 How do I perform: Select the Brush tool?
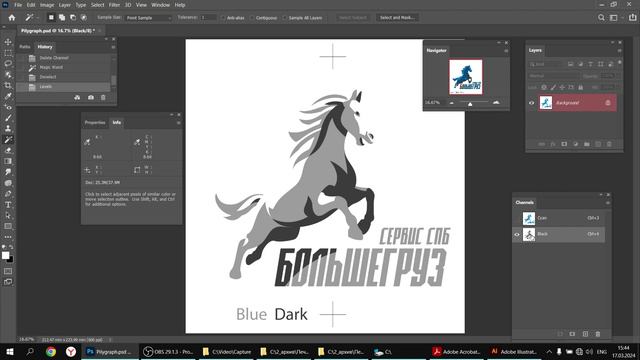(x=8, y=118)
